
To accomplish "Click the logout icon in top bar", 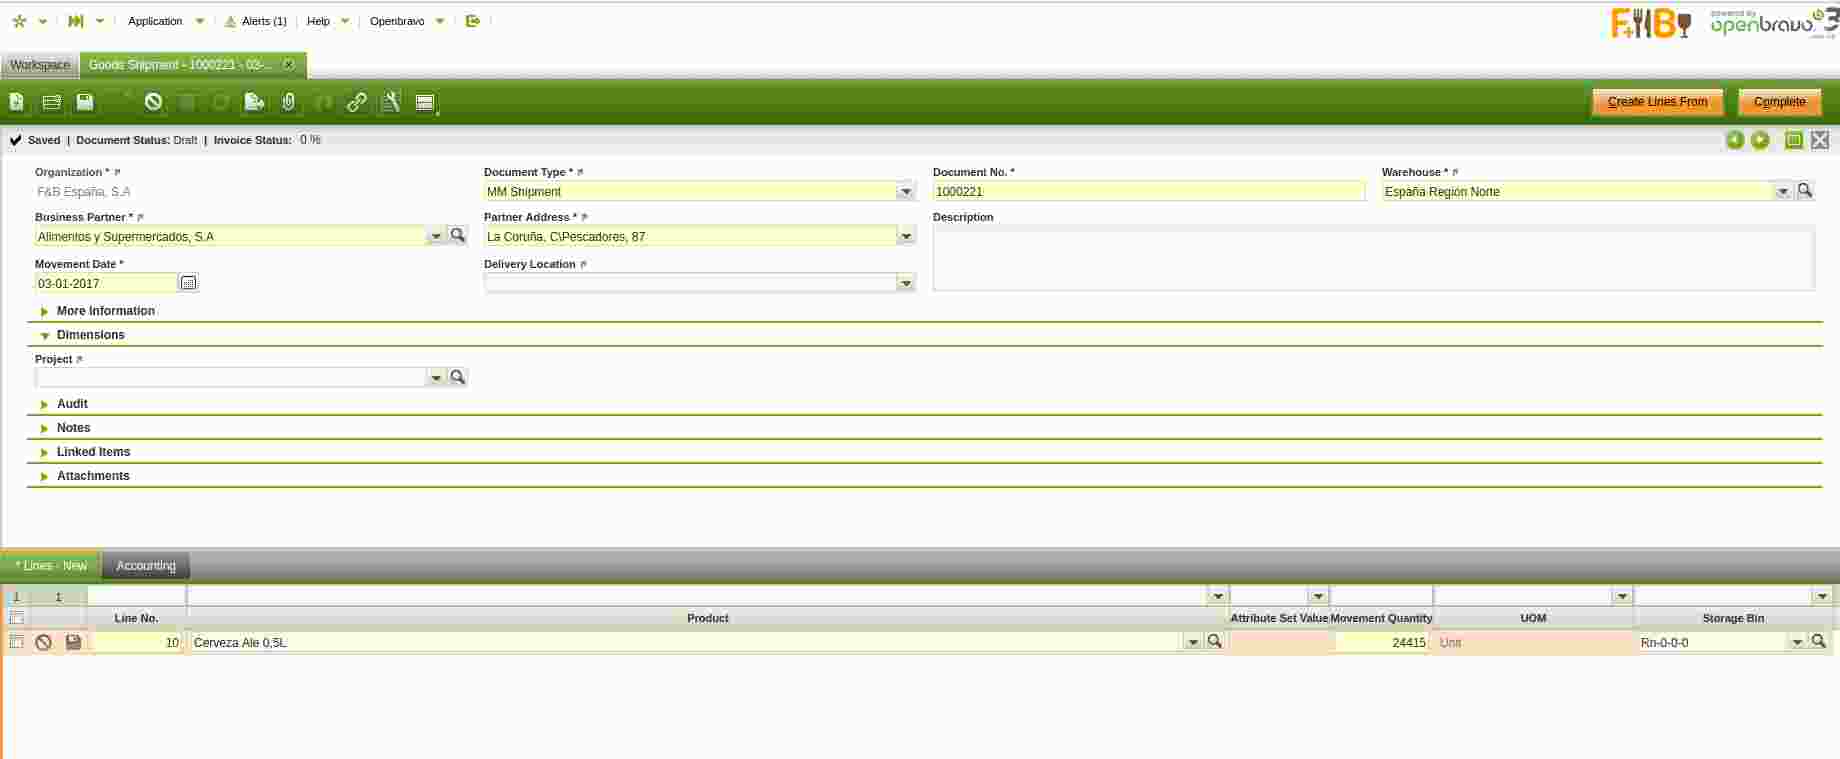I will (473, 21).
